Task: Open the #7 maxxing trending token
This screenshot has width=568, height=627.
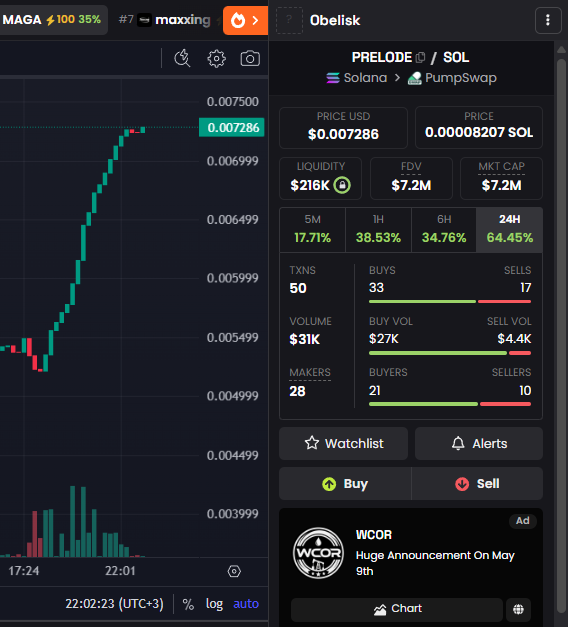Action: 165,20
